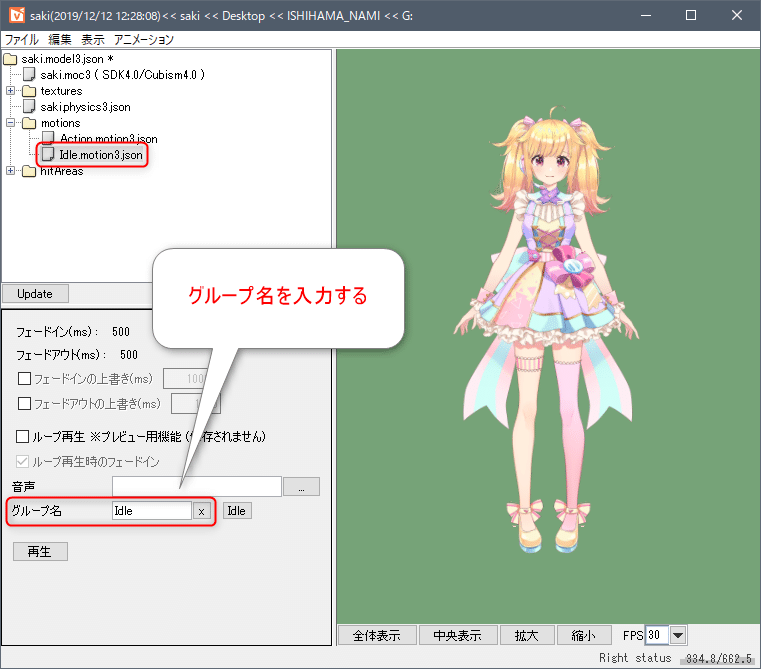The image size is (761, 669).
Task: Click the hitAreas folder icon
Action: pos(29,171)
